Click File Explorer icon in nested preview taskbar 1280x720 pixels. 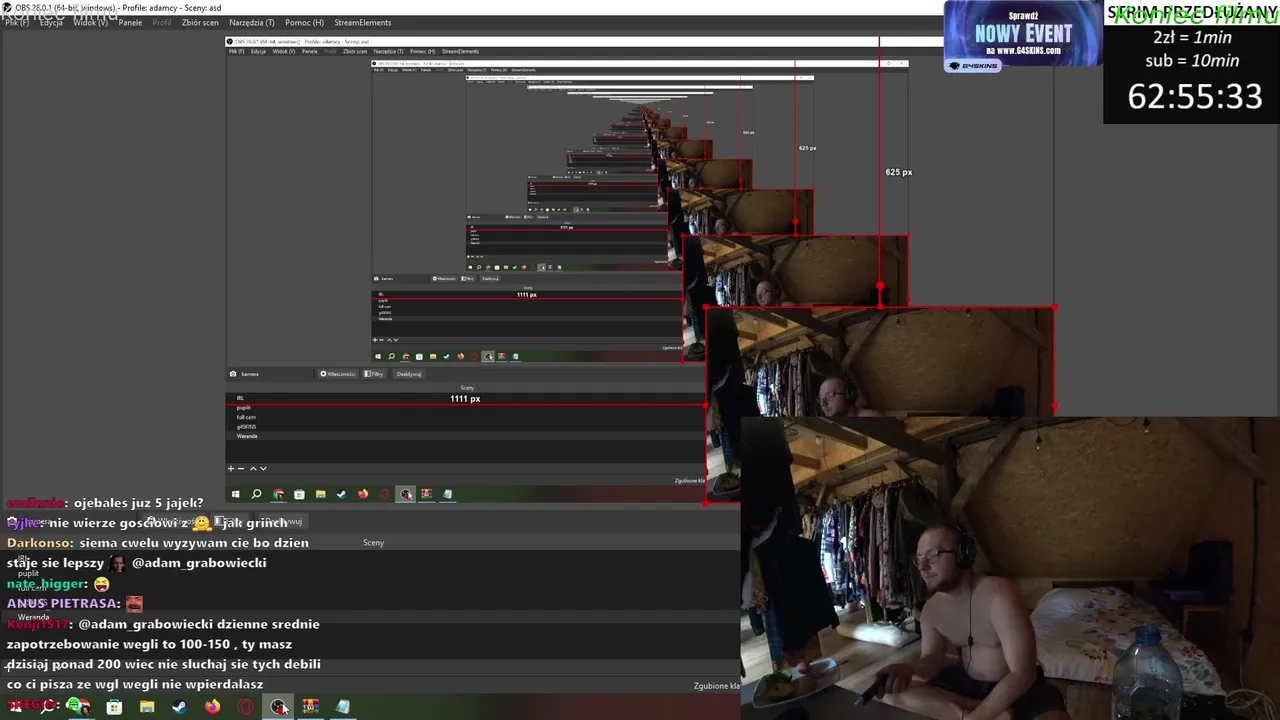[320, 494]
